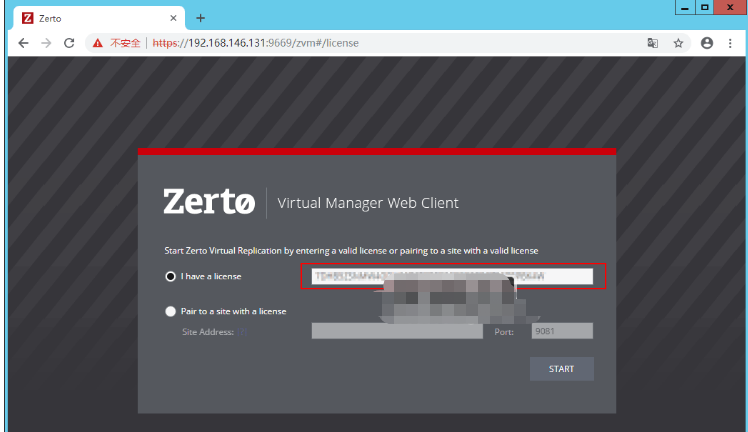Click the browser back arrow
The image size is (748, 432).
pos(23,43)
